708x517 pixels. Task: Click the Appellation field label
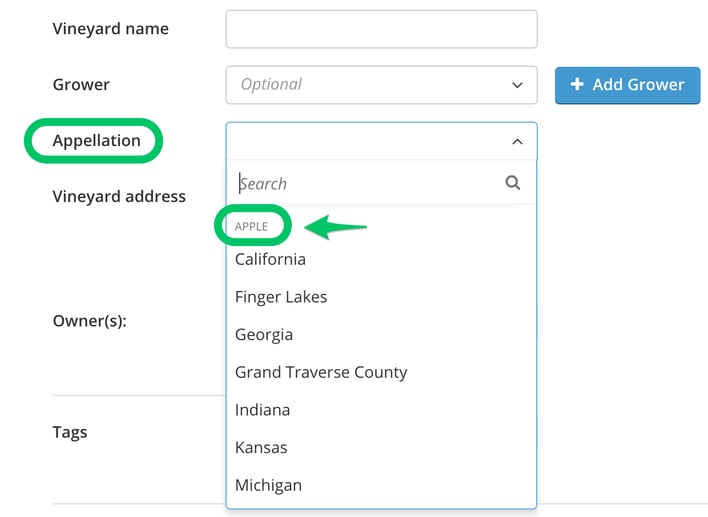click(97, 140)
